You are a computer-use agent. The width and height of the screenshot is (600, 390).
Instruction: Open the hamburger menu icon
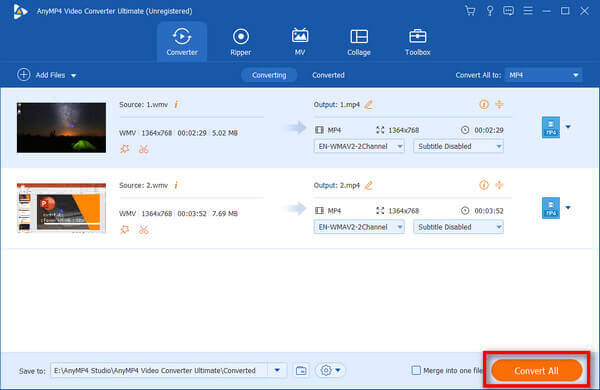tap(528, 11)
